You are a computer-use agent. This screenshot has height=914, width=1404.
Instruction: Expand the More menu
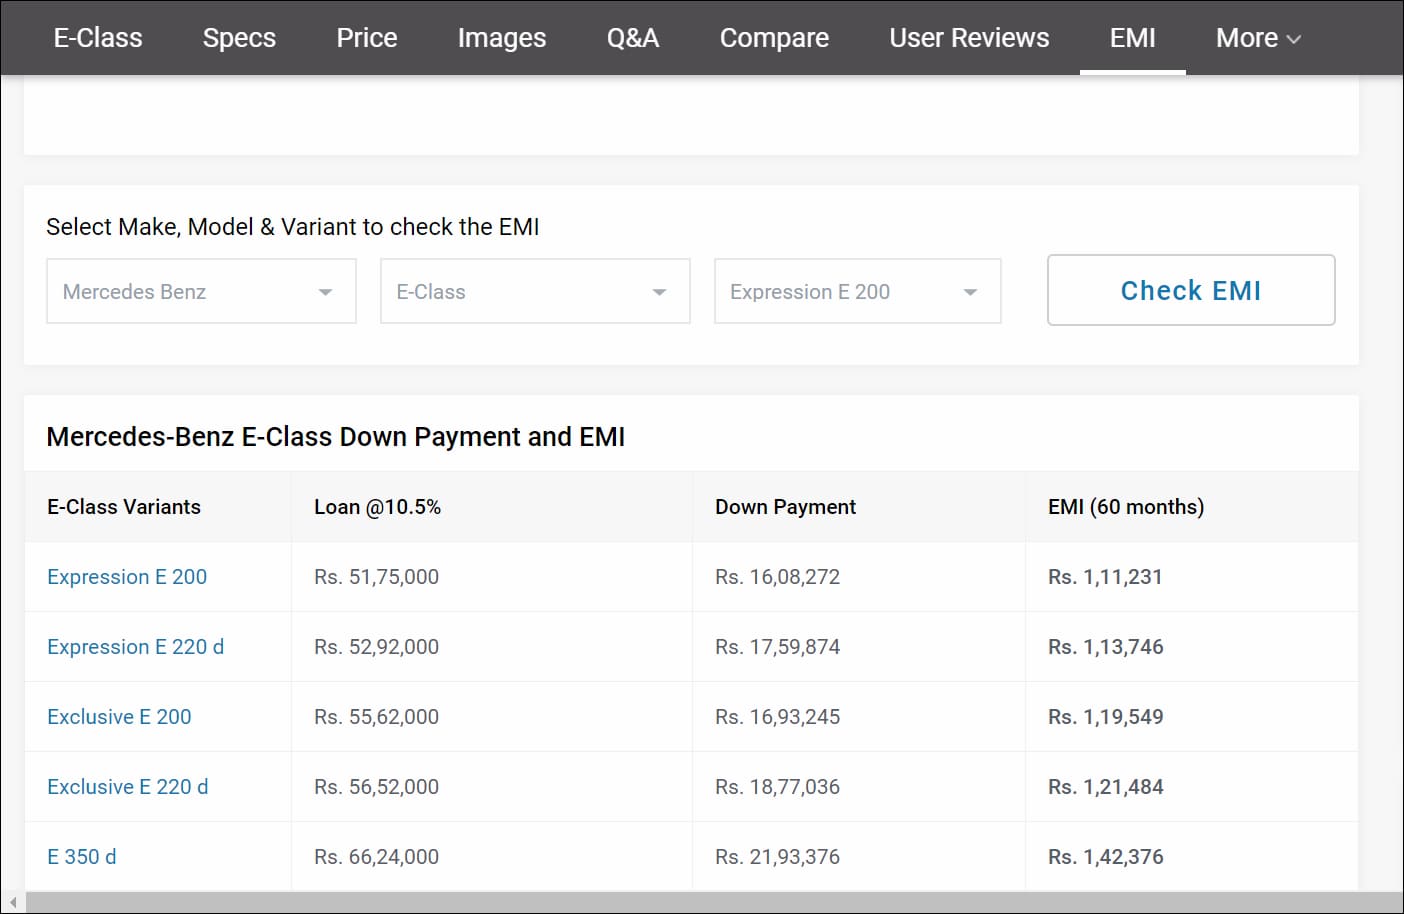click(1257, 38)
